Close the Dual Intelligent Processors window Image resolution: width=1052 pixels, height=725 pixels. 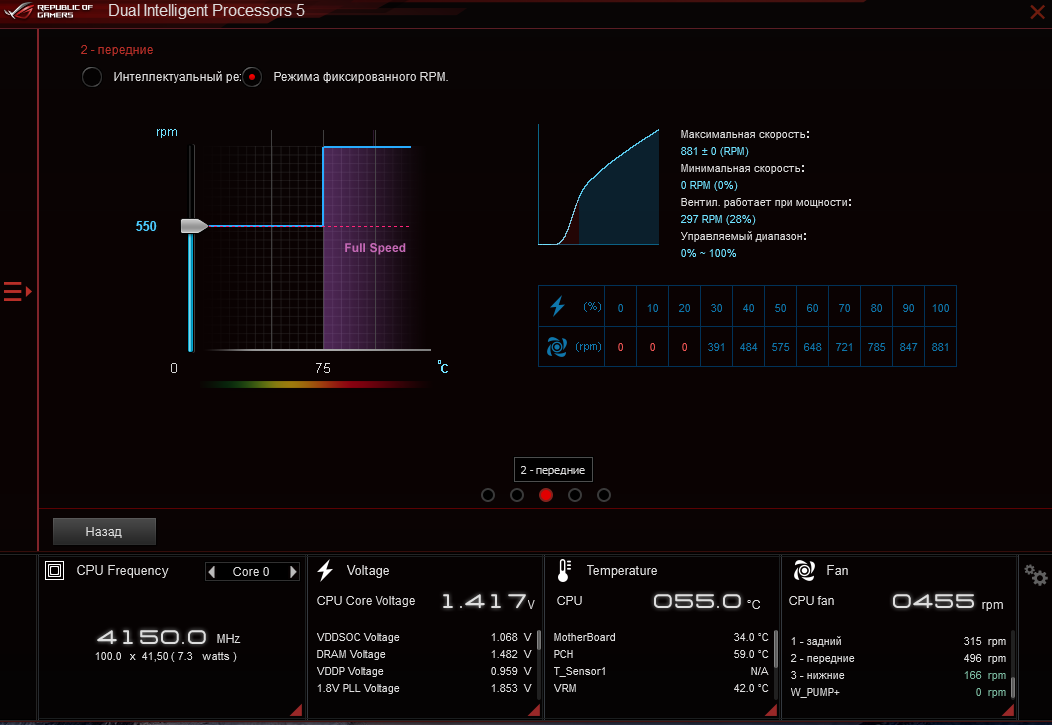[1037, 11]
